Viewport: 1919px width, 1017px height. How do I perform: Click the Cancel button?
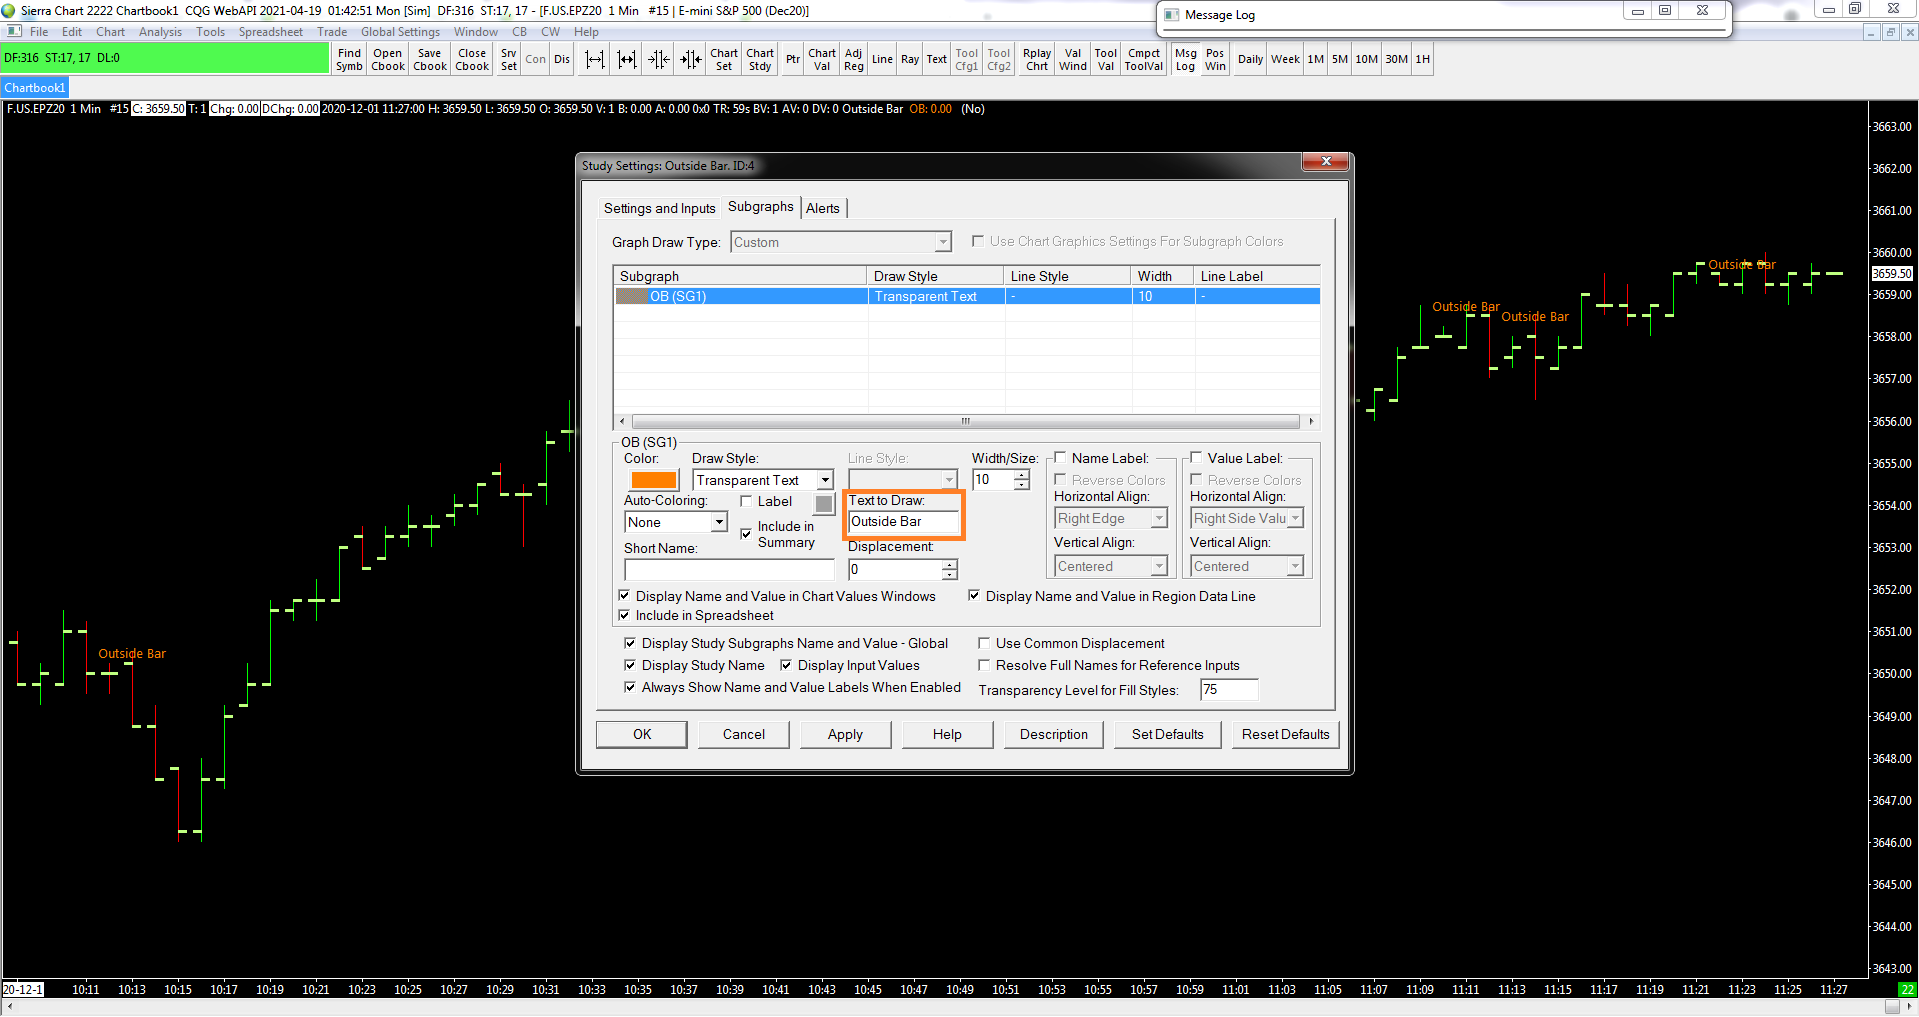(x=744, y=734)
